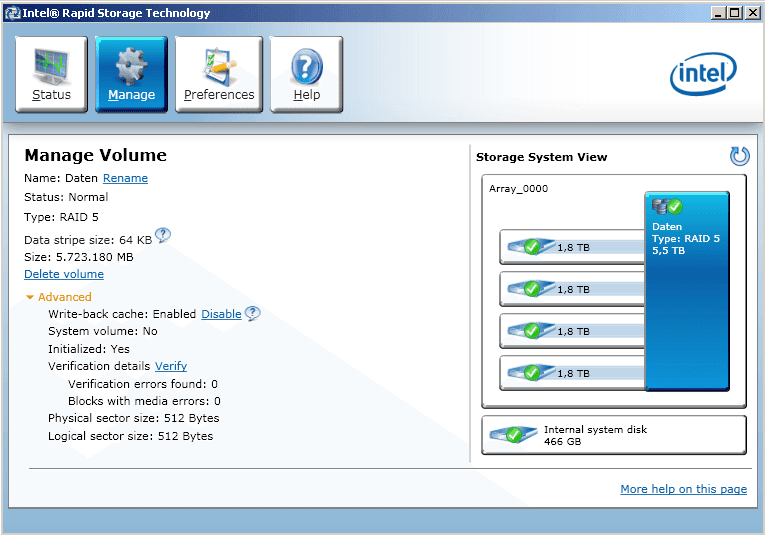Click the Rename link next to Daten
Image resolution: width=765 pixels, height=535 pixels.
(x=125, y=178)
